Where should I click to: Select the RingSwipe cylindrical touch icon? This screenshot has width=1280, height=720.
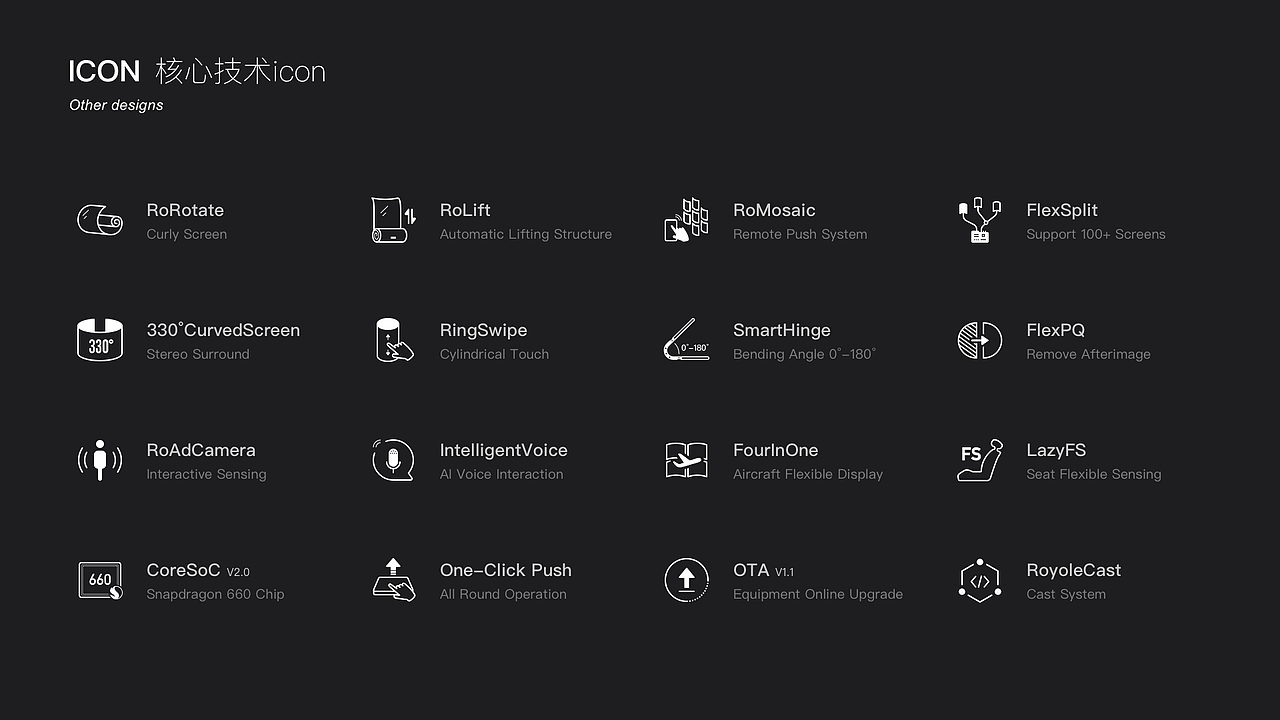coord(393,340)
